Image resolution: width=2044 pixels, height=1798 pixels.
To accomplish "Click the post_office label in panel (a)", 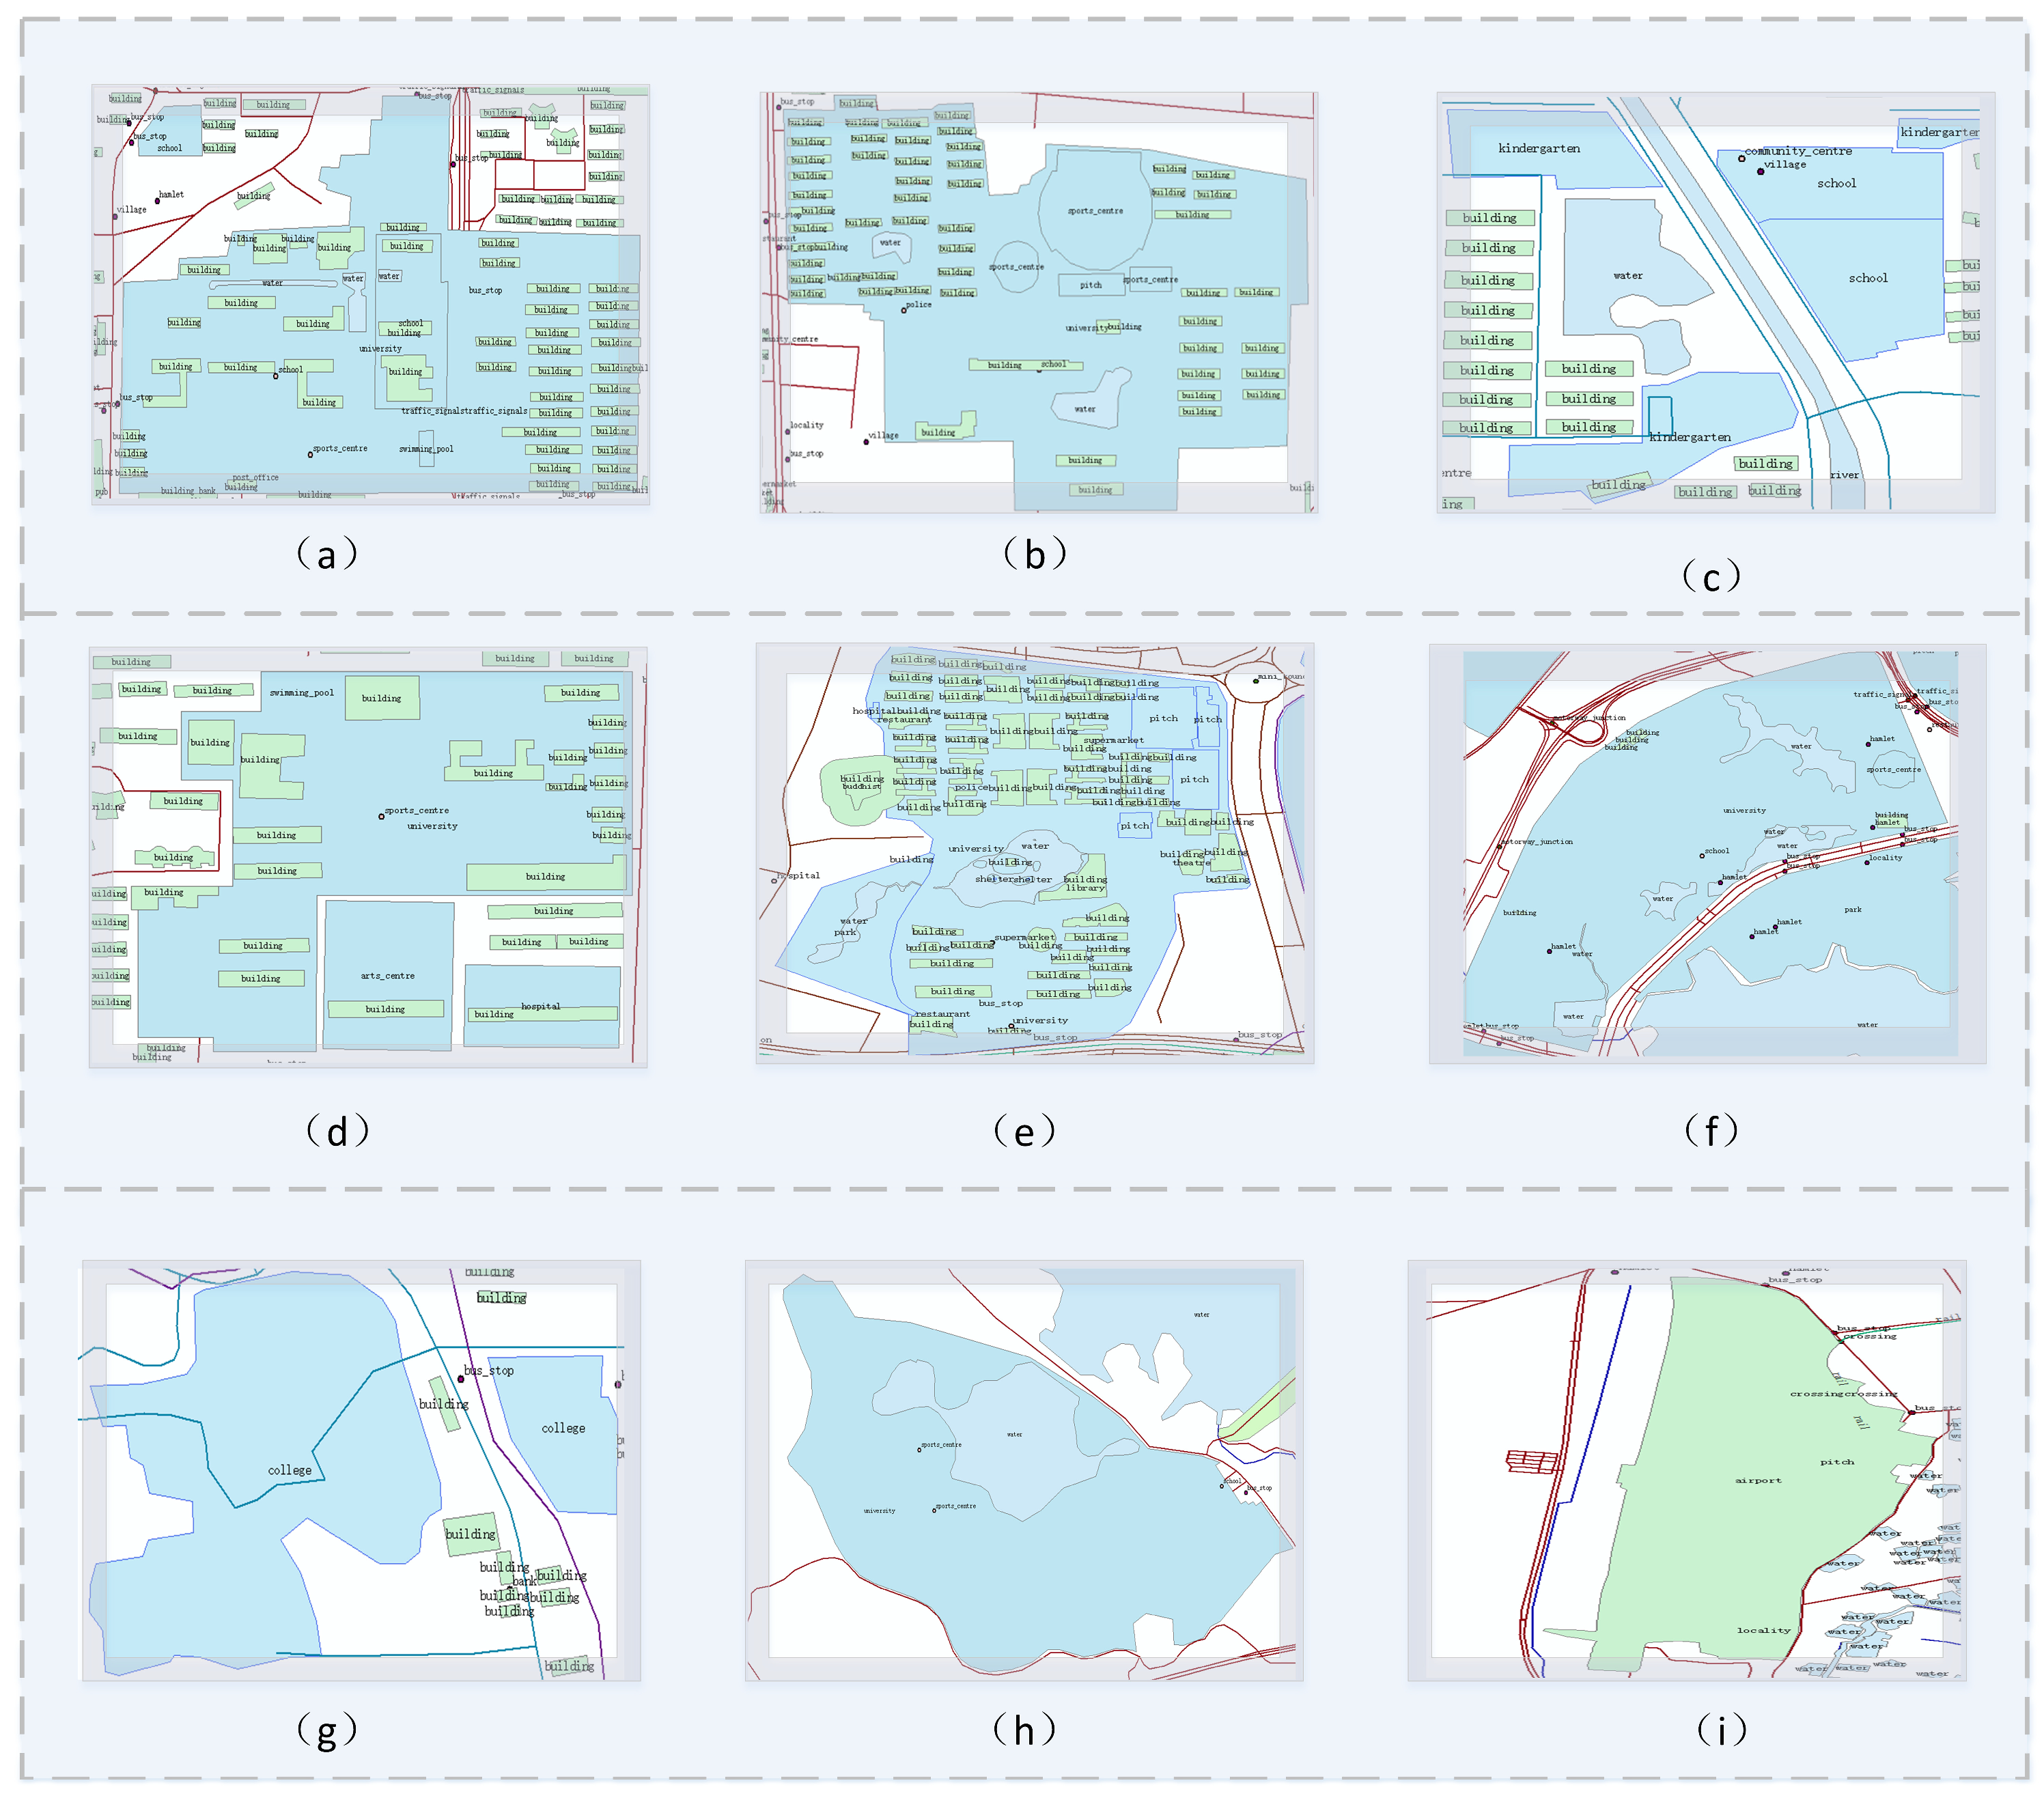I will [255, 477].
